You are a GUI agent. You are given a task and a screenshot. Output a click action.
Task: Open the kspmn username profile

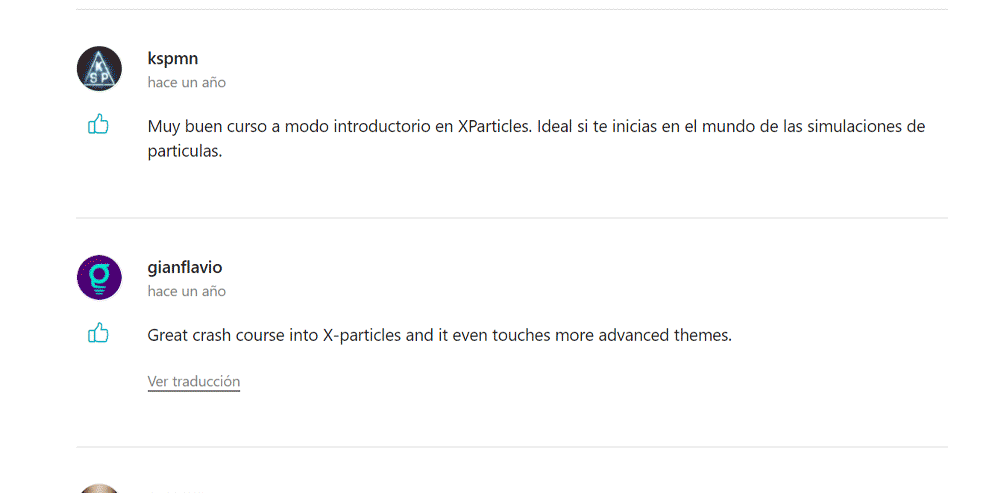point(173,59)
